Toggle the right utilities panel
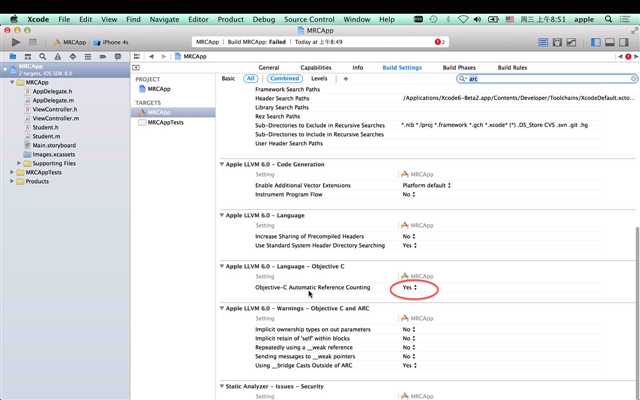The height and width of the screenshot is (400, 640). [x=624, y=42]
